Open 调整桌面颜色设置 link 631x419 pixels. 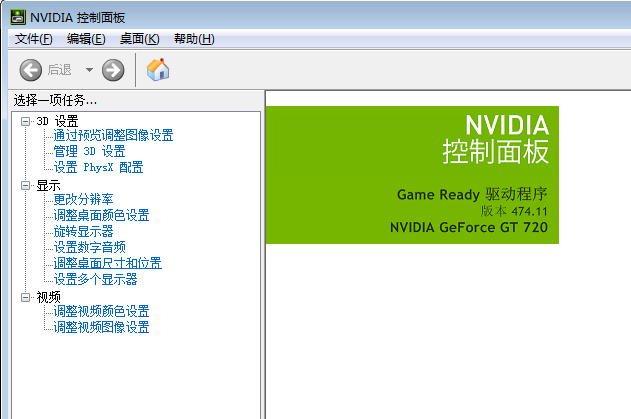tap(101, 215)
